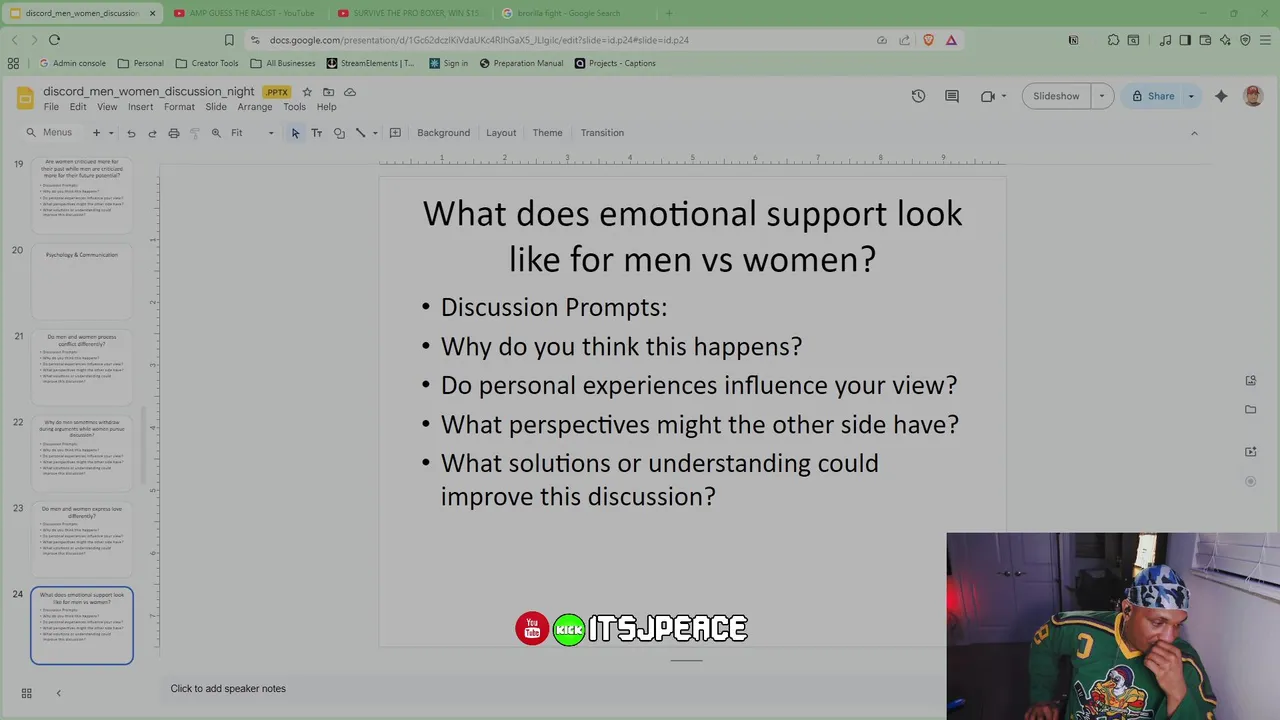Open the Leo AI sparkle icon
The width and height of the screenshot is (1280, 720).
click(1225, 40)
